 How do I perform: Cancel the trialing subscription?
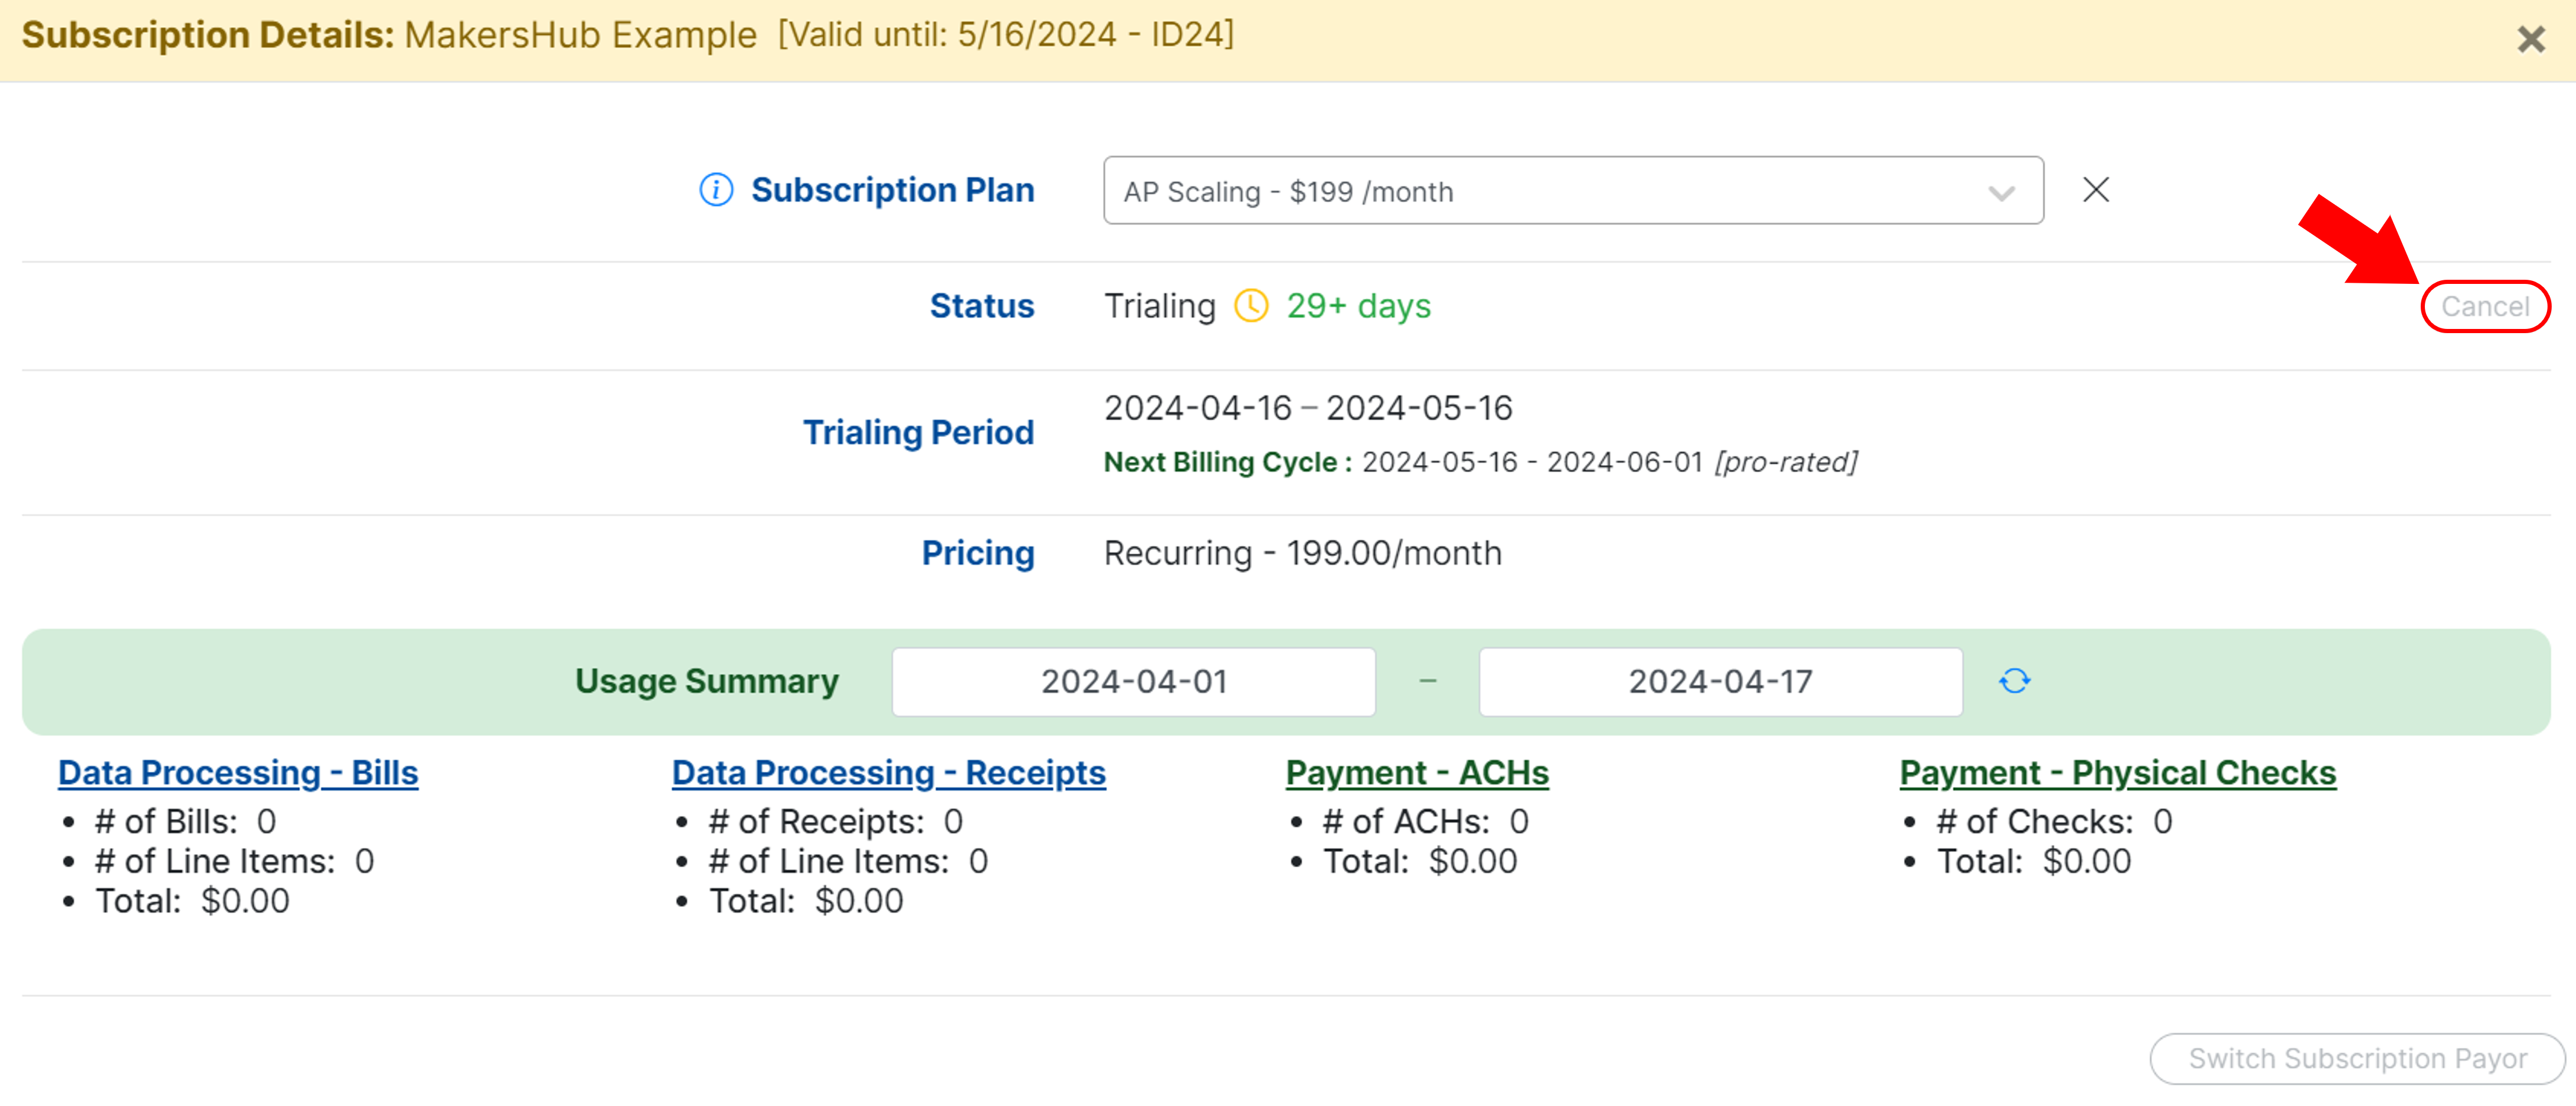point(2485,306)
